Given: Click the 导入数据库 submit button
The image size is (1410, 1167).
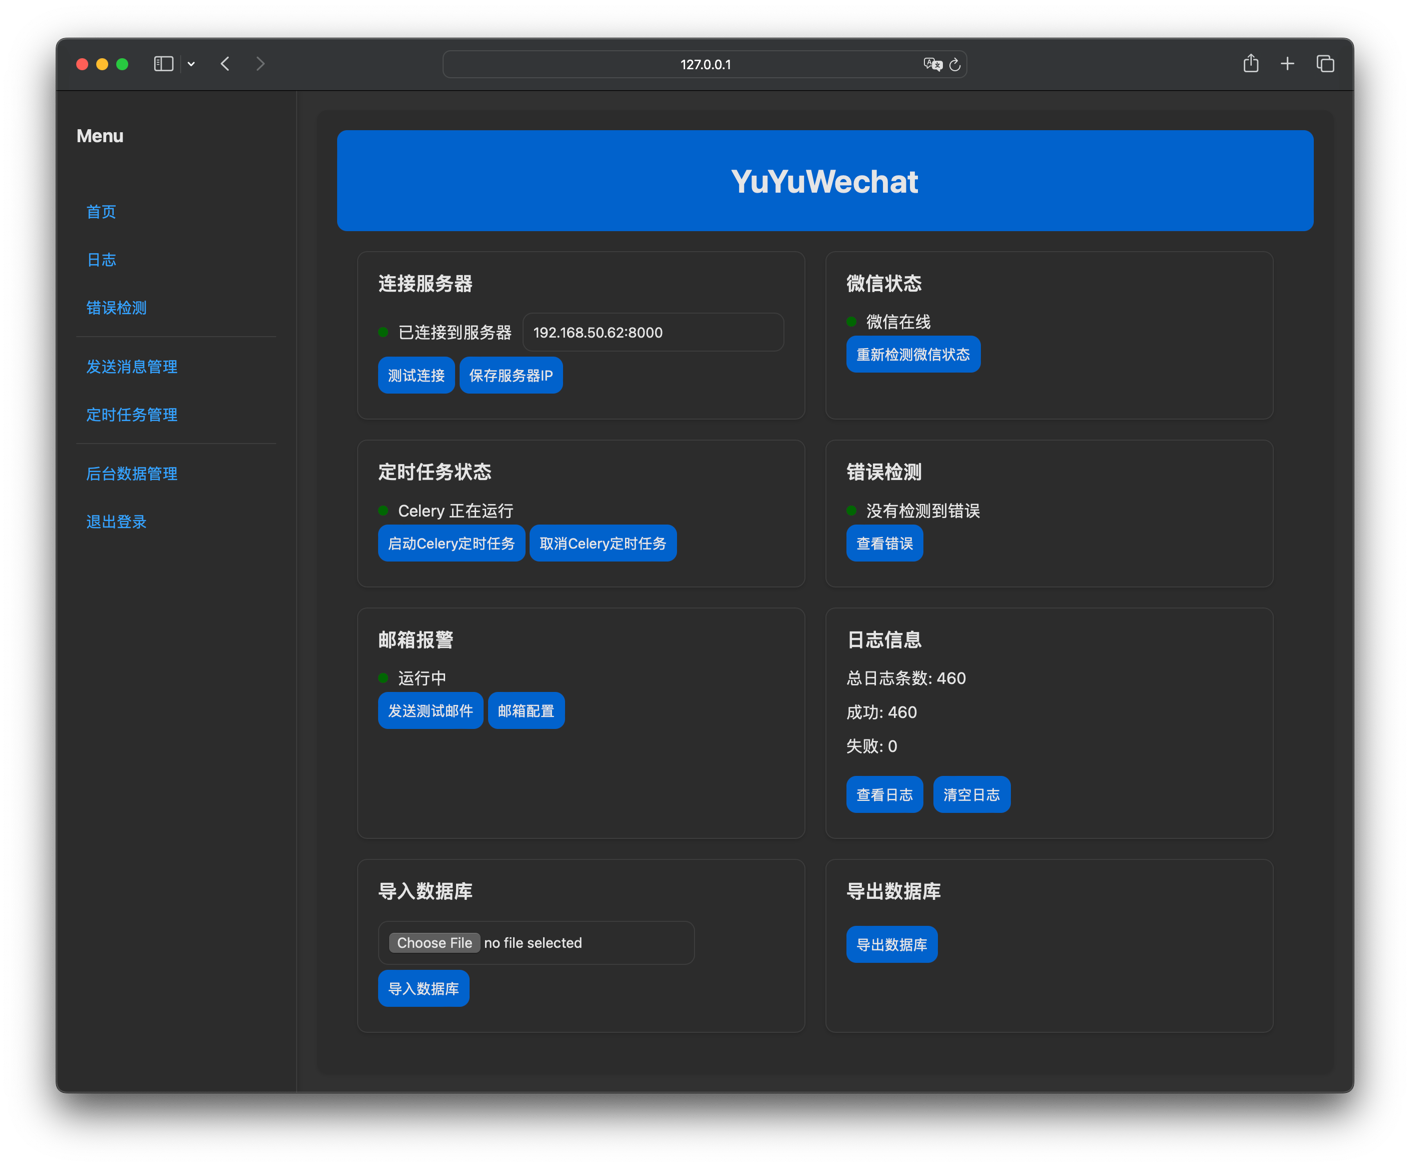Looking at the screenshot, I should tap(423, 989).
